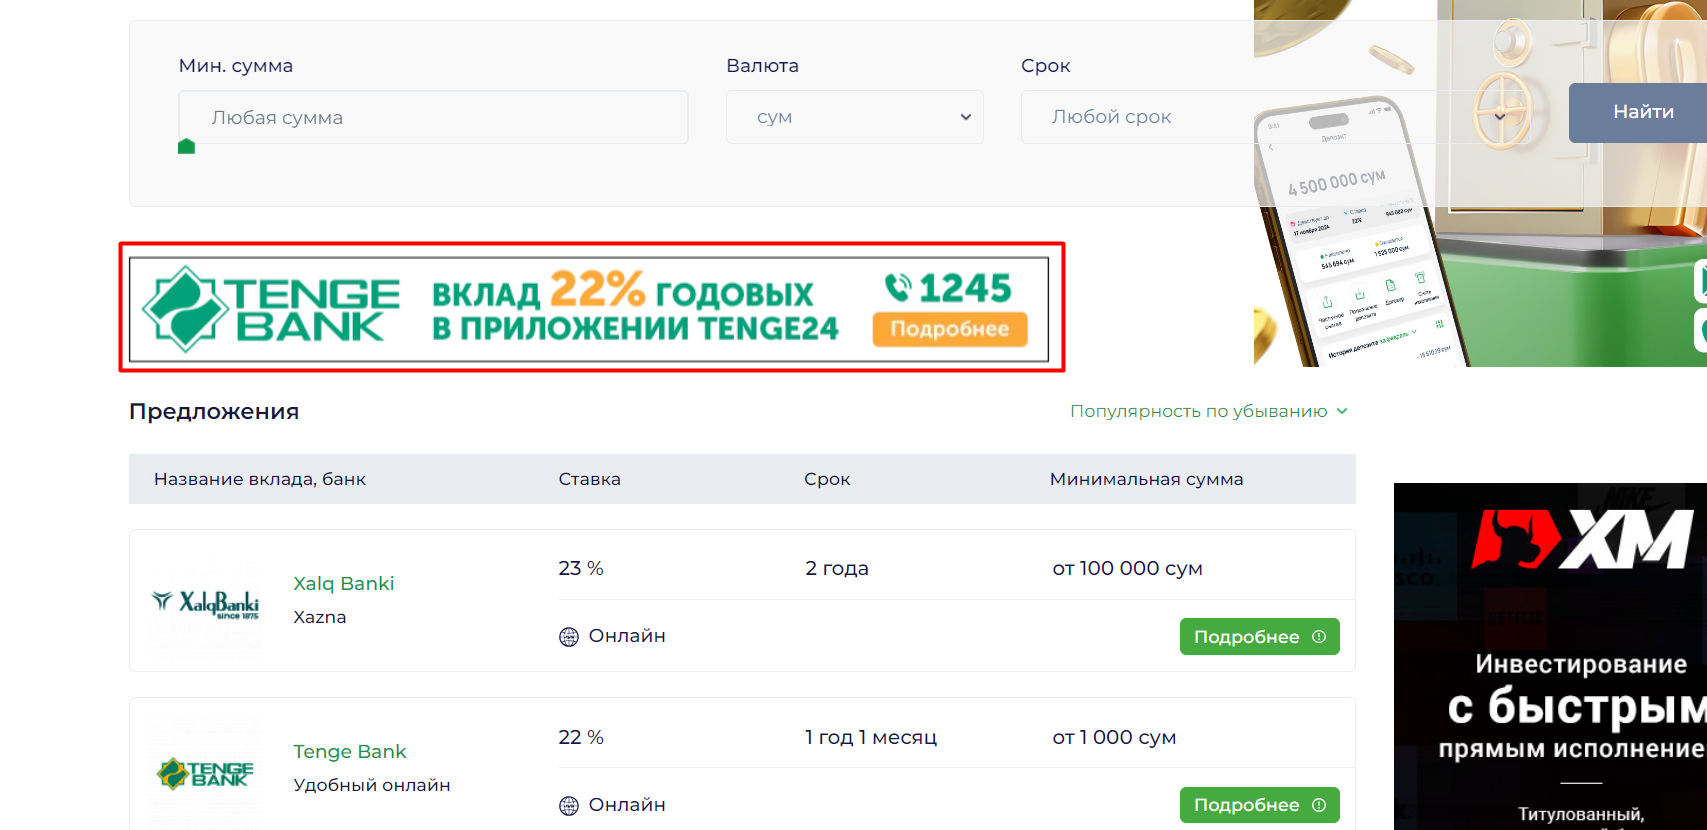Open the XM investment advertisement

[x=1550, y=656]
